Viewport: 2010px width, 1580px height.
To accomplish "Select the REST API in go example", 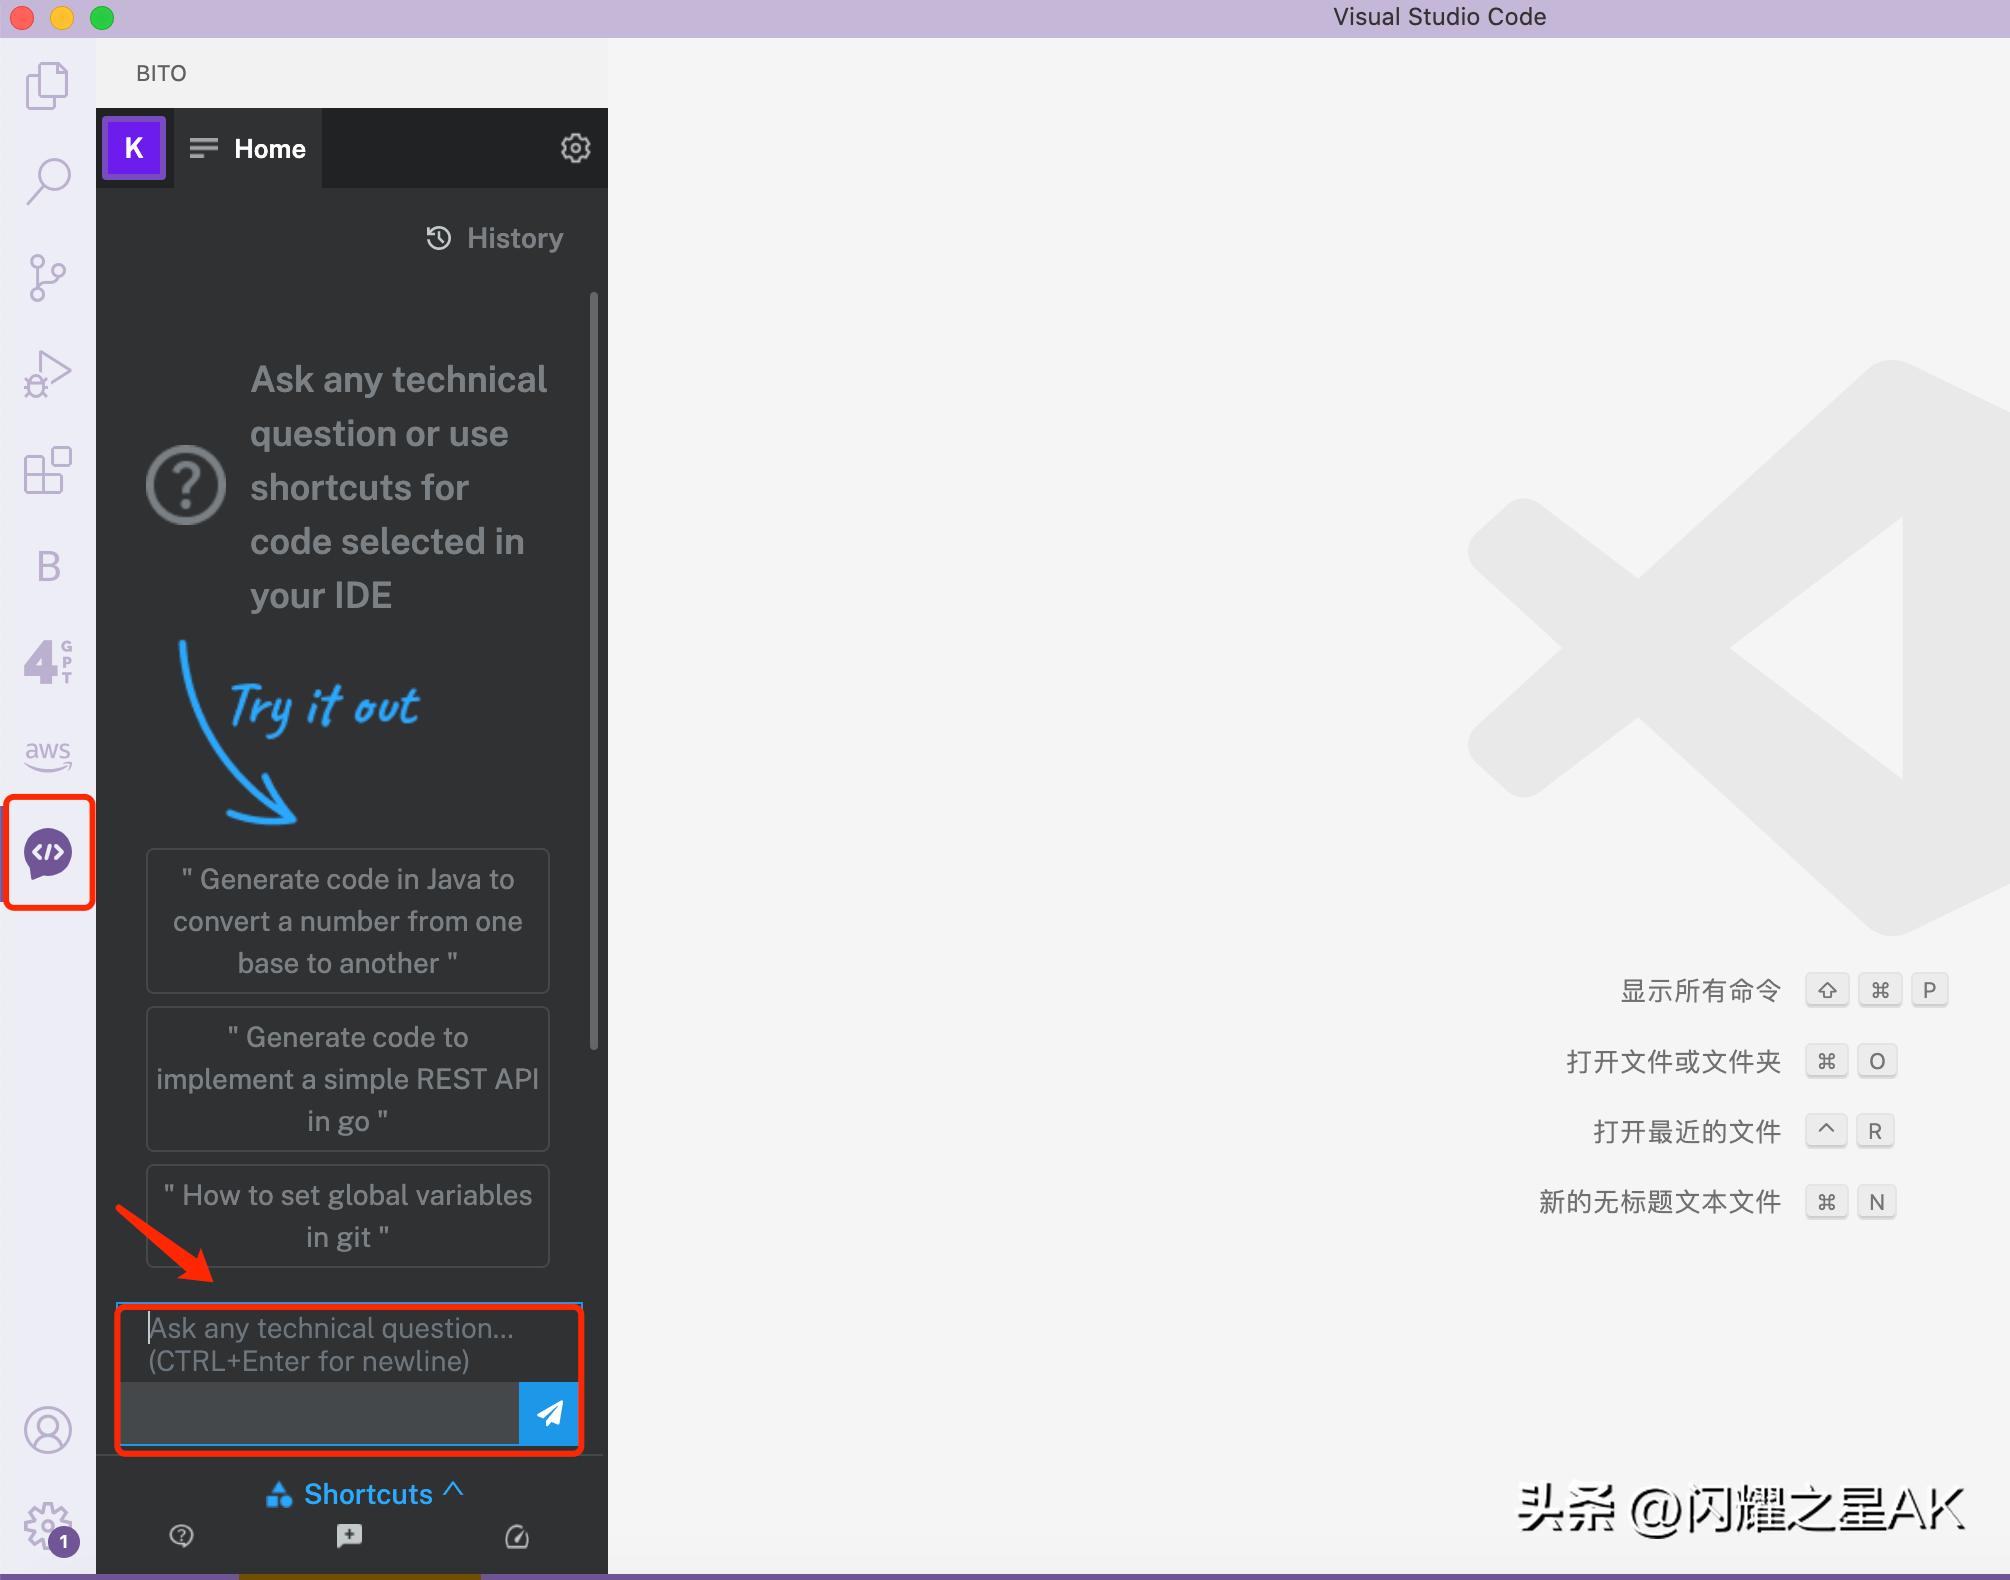I will [347, 1079].
